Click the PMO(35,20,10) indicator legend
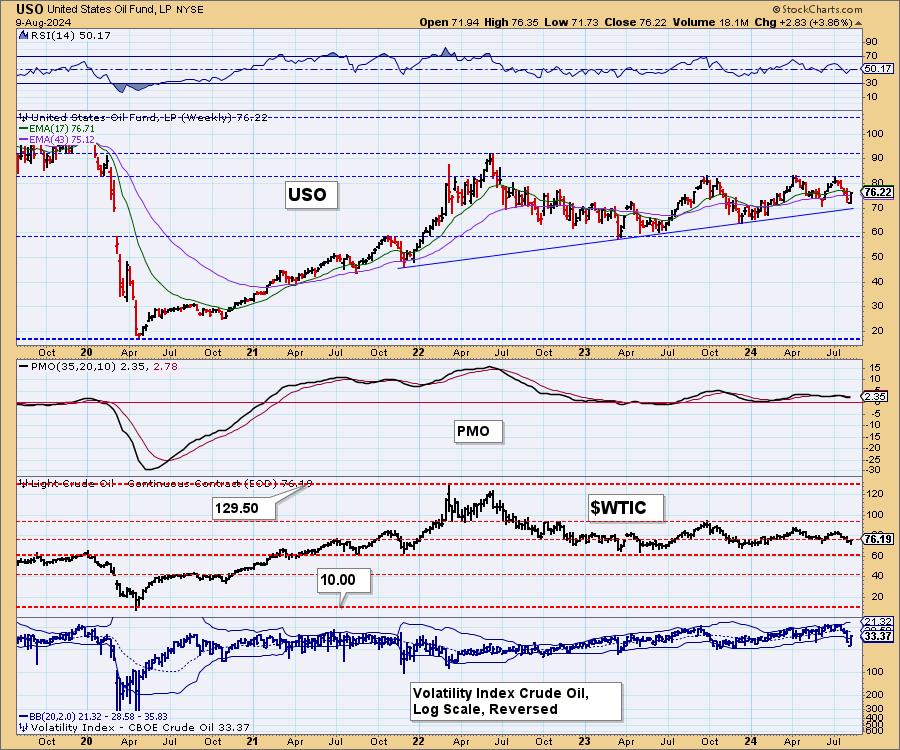The image size is (900, 750). [x=98, y=366]
